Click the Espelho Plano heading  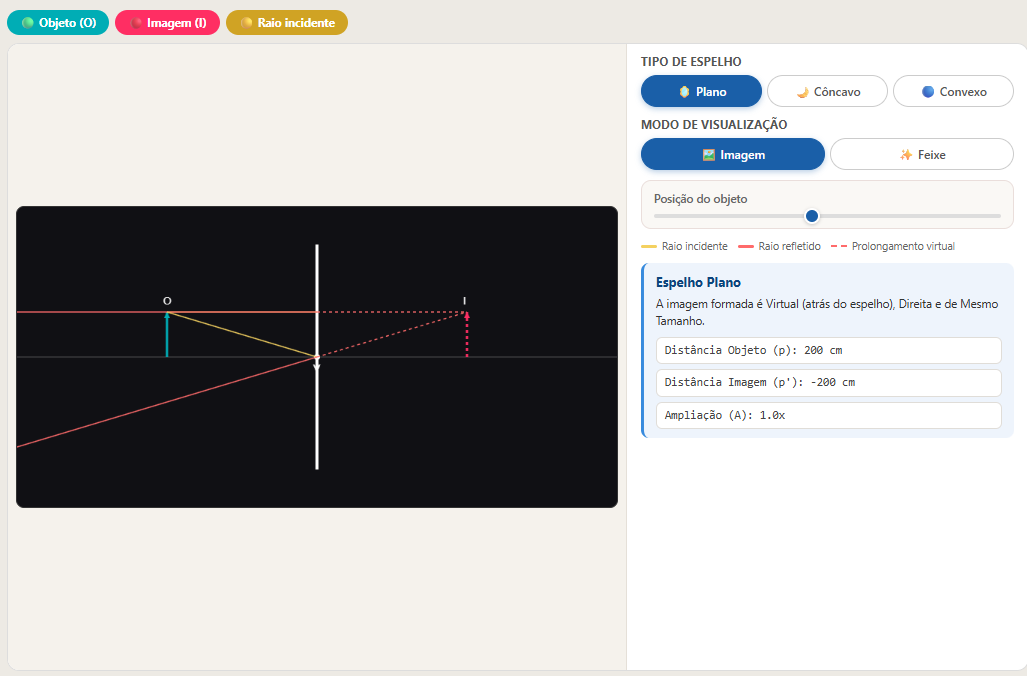pos(698,282)
